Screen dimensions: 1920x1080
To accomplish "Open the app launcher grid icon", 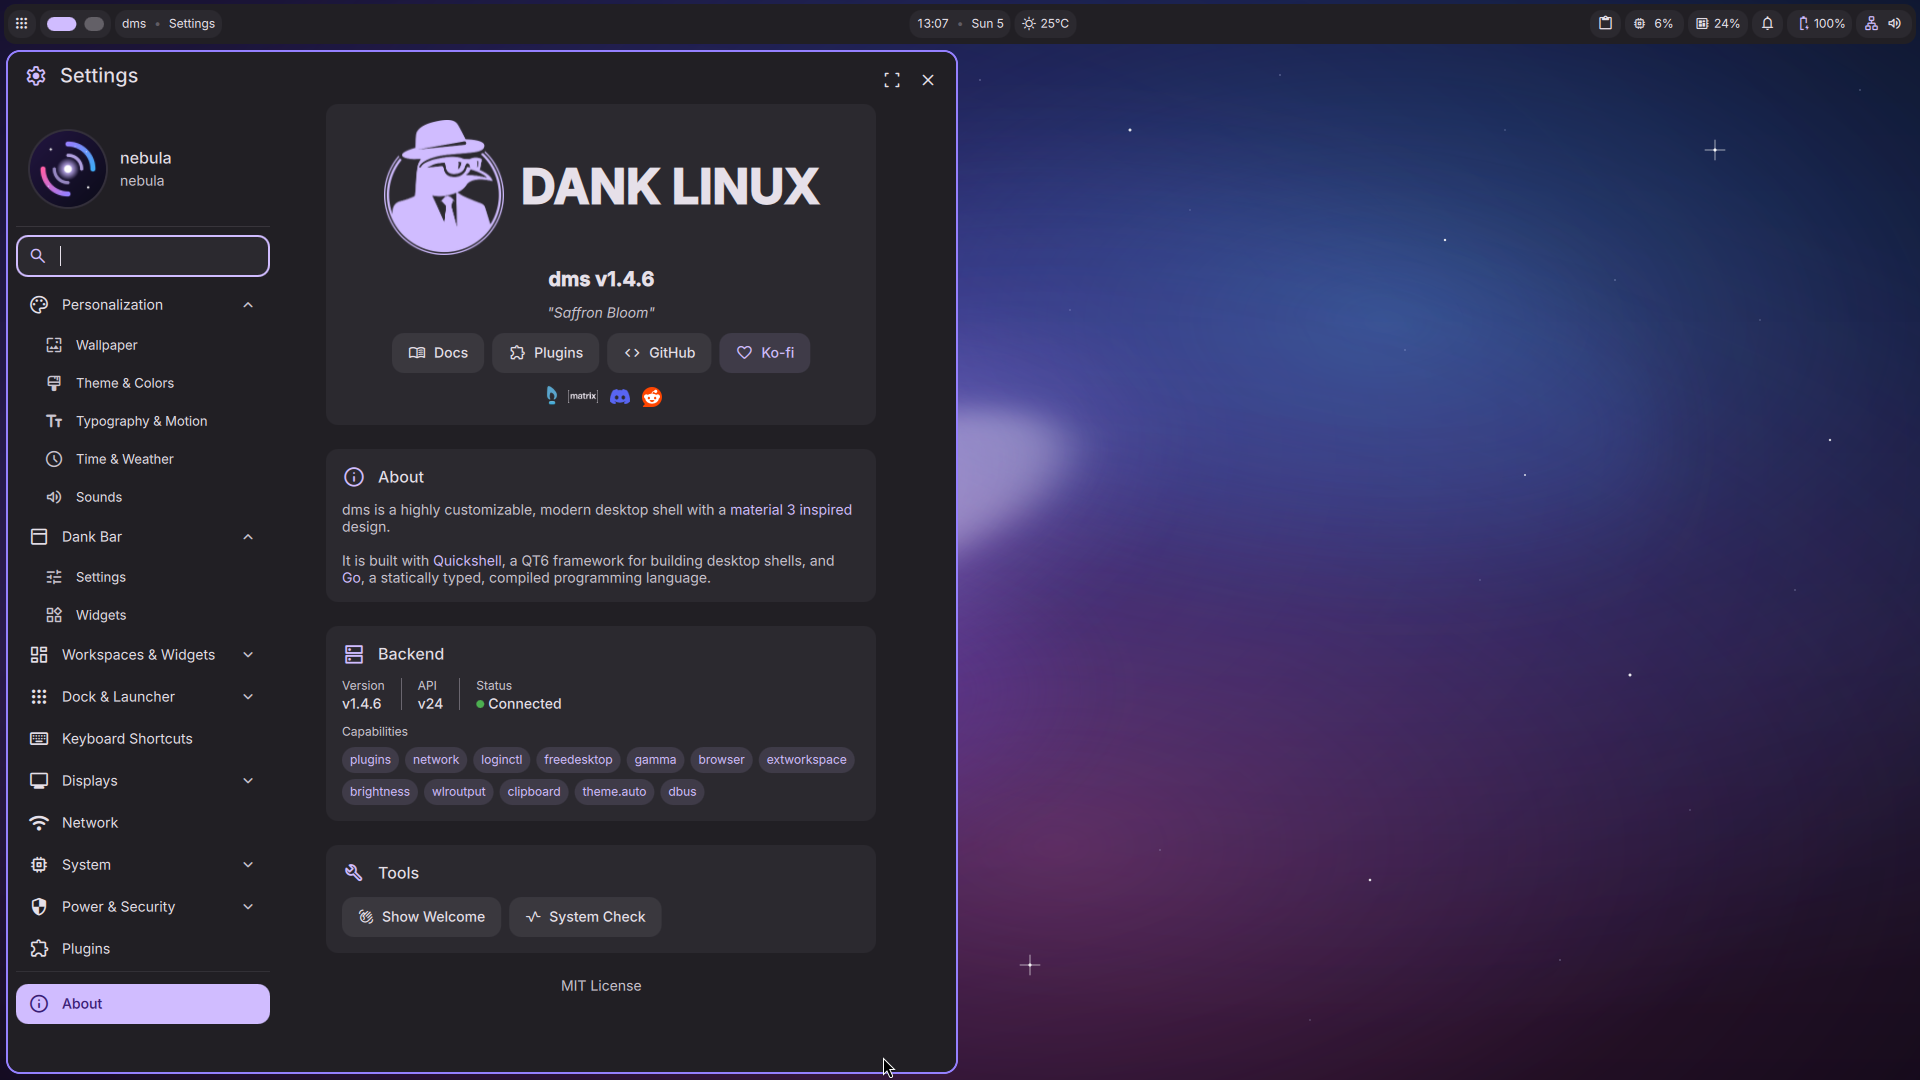I will 21,23.
